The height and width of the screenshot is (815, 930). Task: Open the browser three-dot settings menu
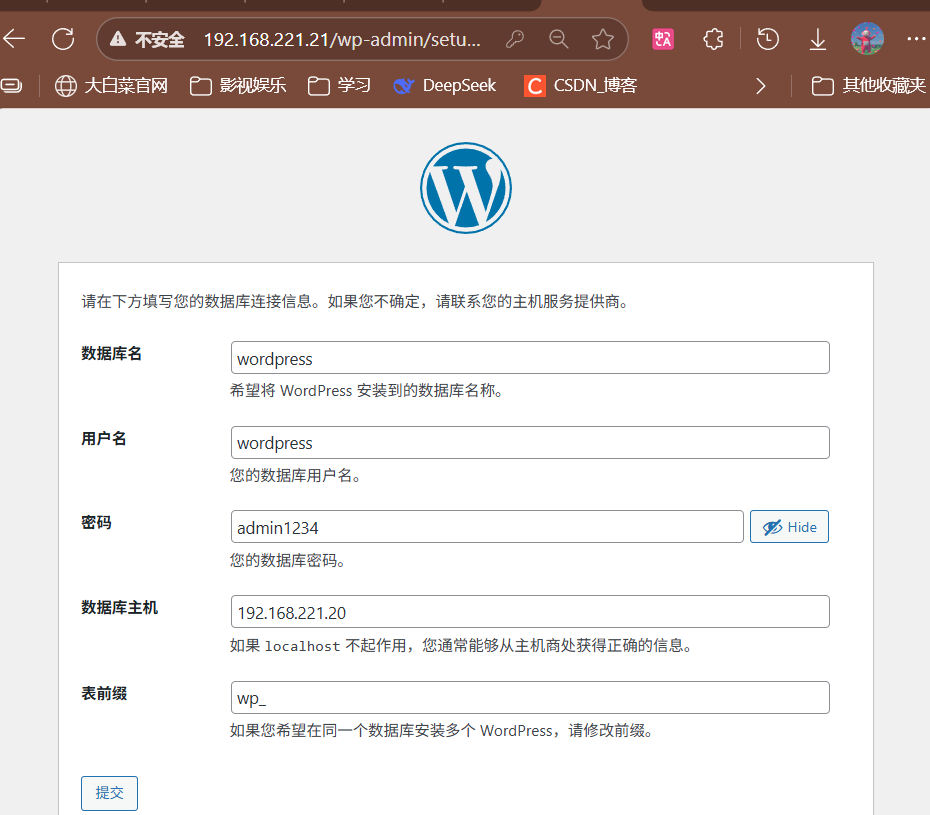click(916, 39)
